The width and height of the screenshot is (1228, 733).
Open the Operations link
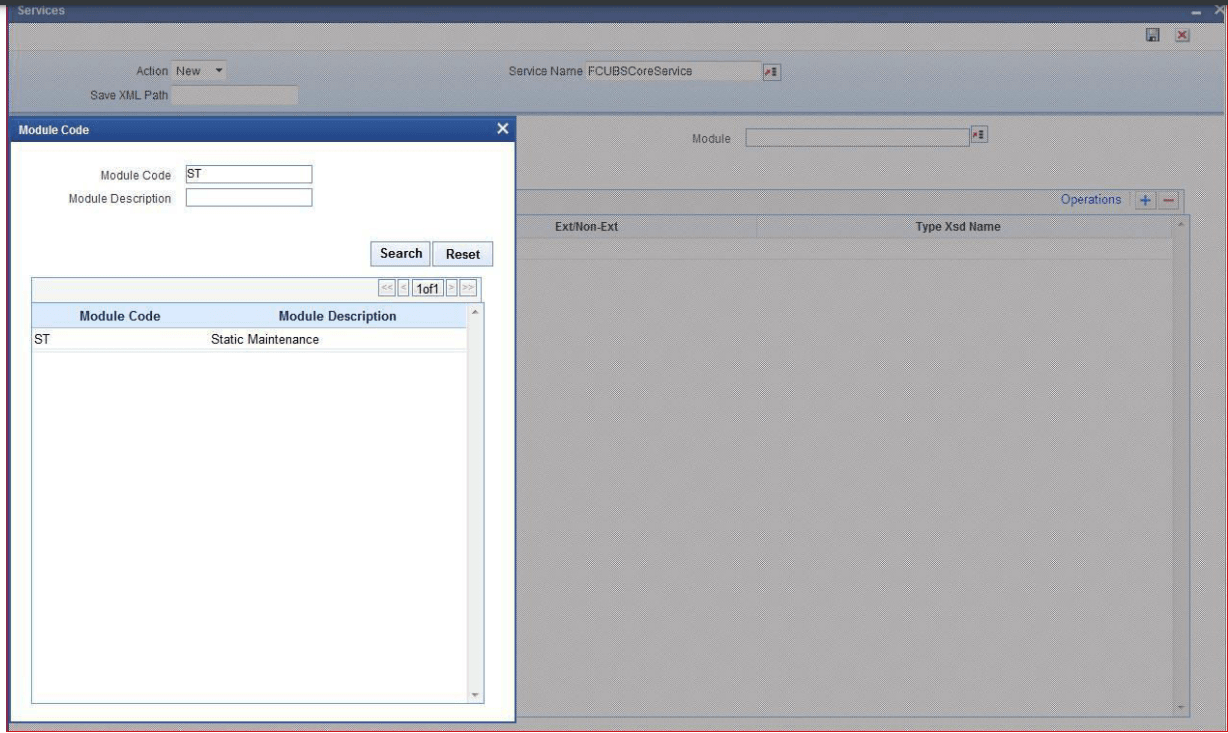[1091, 200]
